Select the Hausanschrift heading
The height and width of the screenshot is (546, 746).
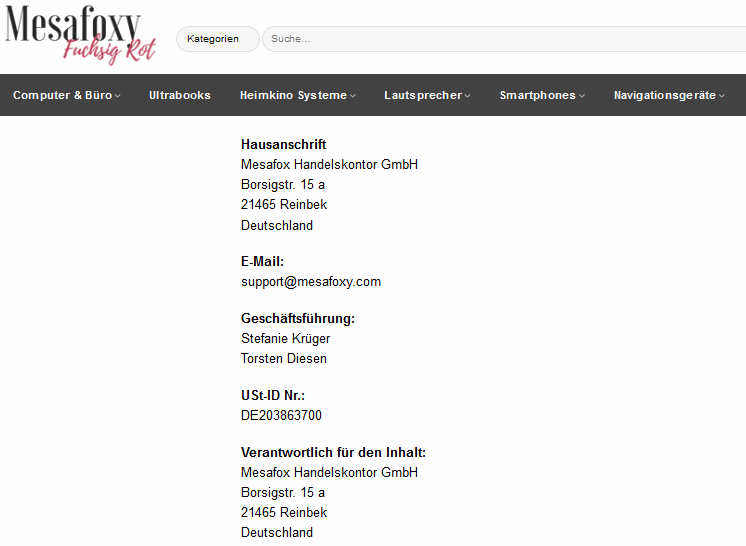284,144
